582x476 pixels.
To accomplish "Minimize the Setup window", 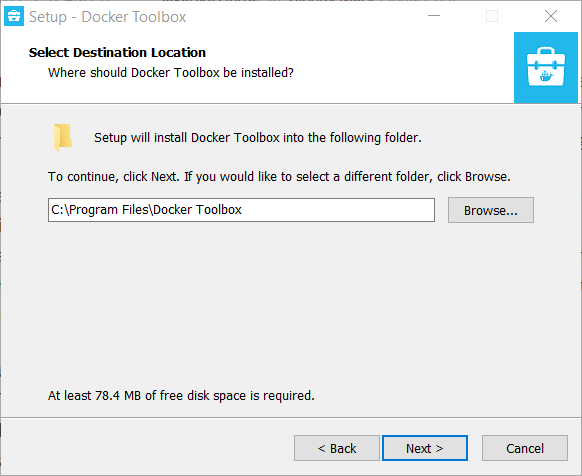I will (434, 16).
